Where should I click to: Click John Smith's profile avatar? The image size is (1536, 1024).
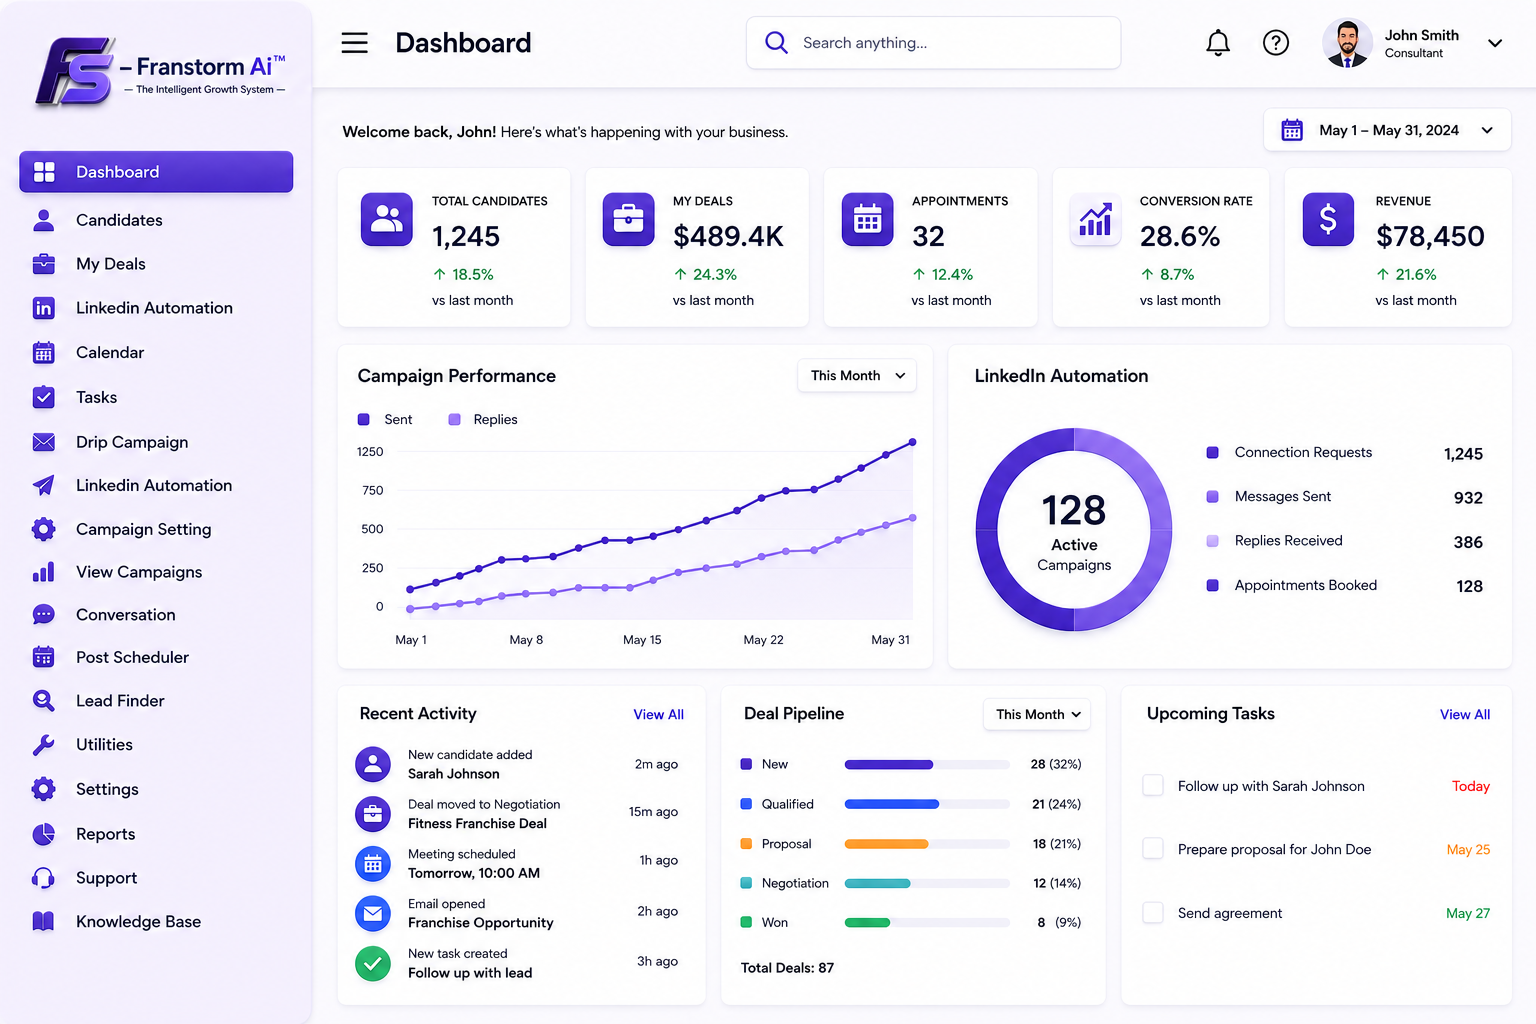click(x=1347, y=43)
